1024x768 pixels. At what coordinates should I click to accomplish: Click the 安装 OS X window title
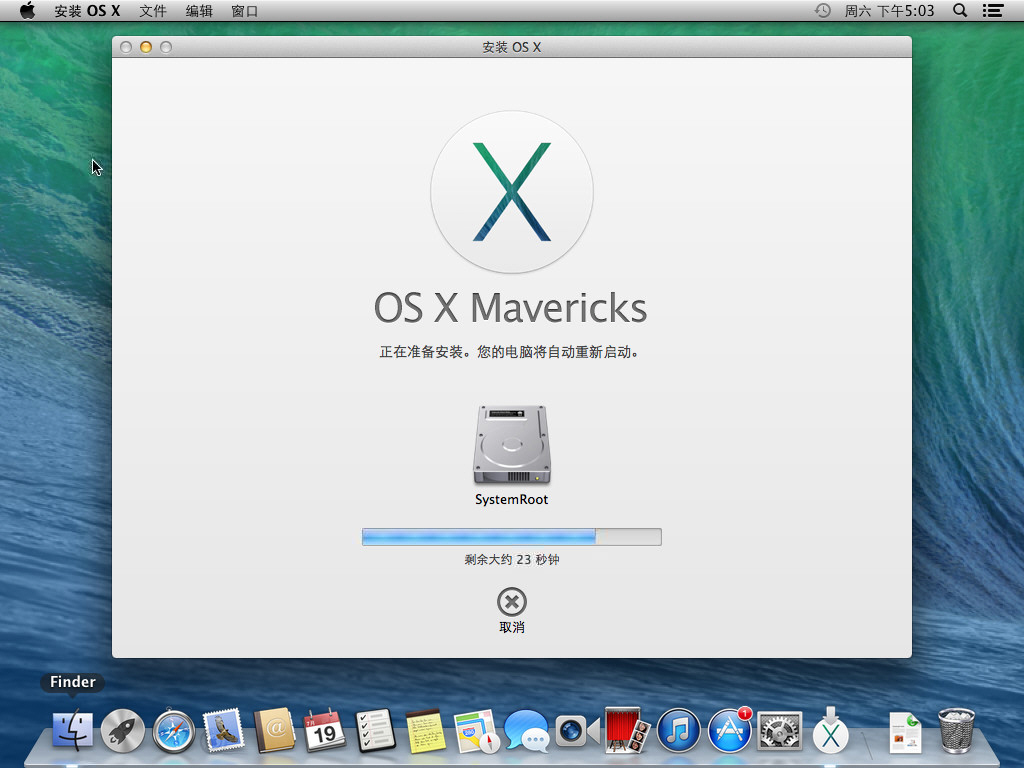(511, 47)
